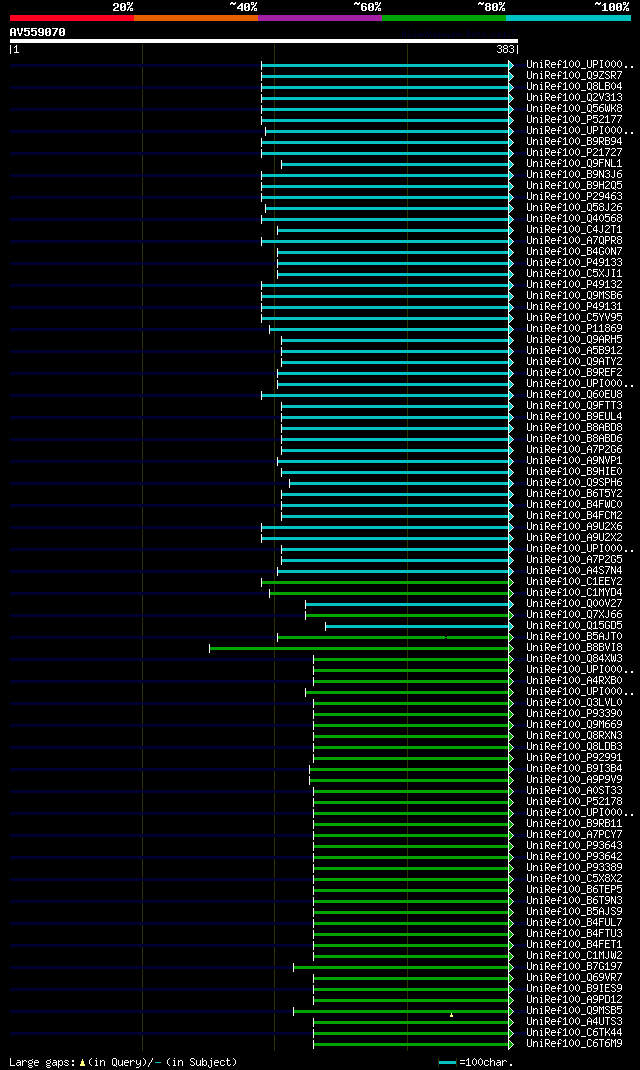Select the UniRef100_B9RB11 label

coord(574,824)
